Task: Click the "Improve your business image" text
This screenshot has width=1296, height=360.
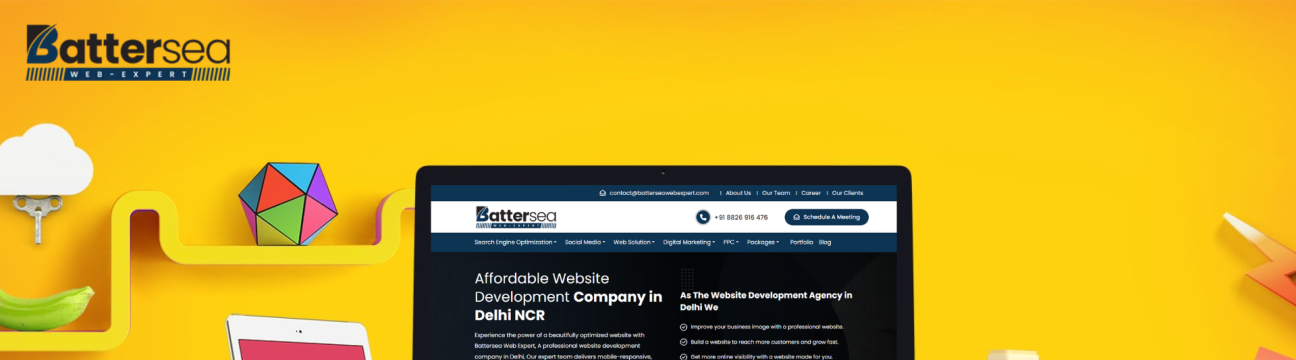Action: pos(766,327)
